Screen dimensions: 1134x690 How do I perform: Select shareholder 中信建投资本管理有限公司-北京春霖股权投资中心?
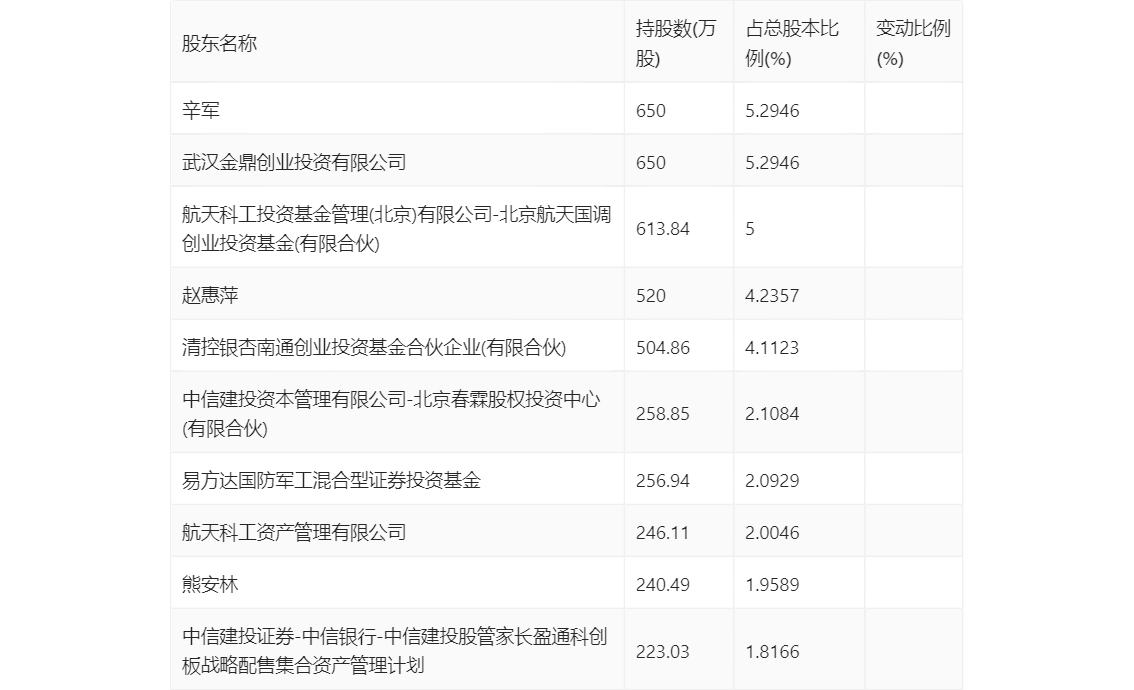tap(391, 414)
